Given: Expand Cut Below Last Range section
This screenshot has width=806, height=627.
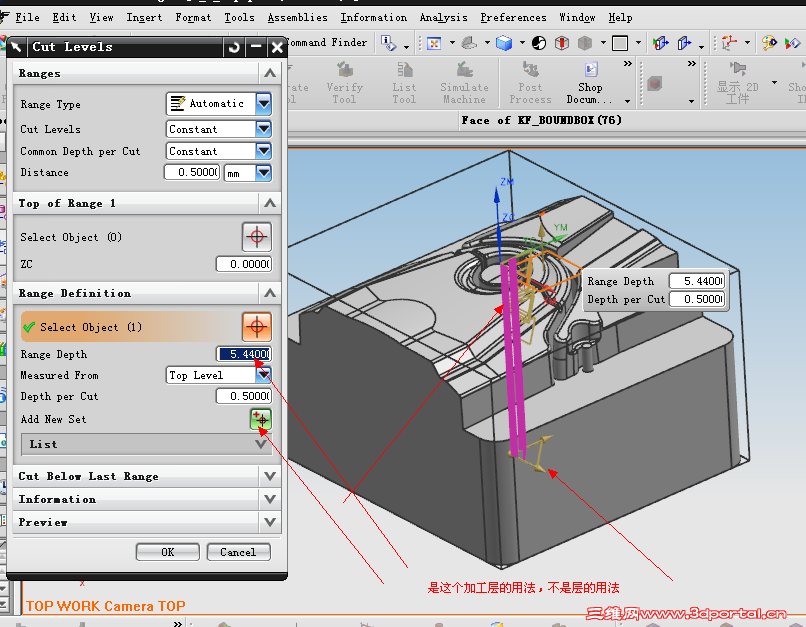Looking at the screenshot, I should click(270, 476).
